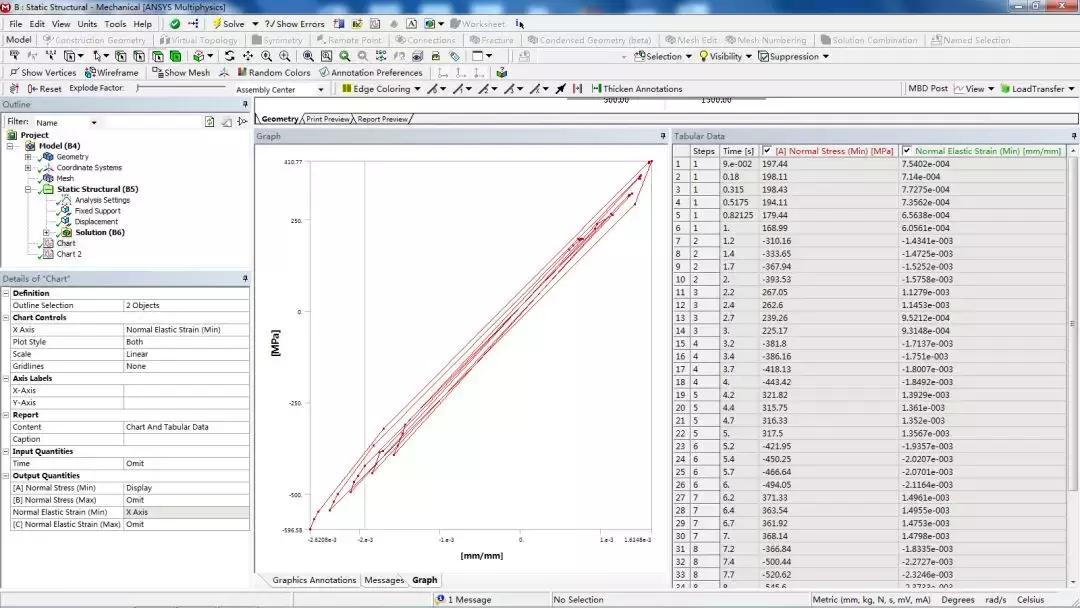Viewport: 1080px width, 608px height.
Task: Select Mesh in the outline tree
Action: point(65,178)
